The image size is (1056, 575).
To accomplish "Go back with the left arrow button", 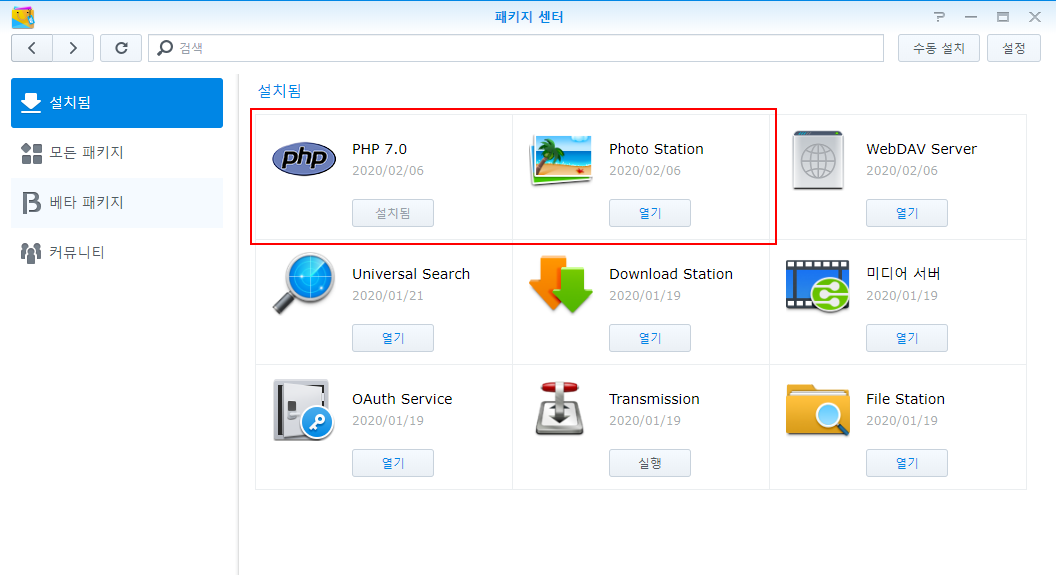I will [x=32, y=48].
